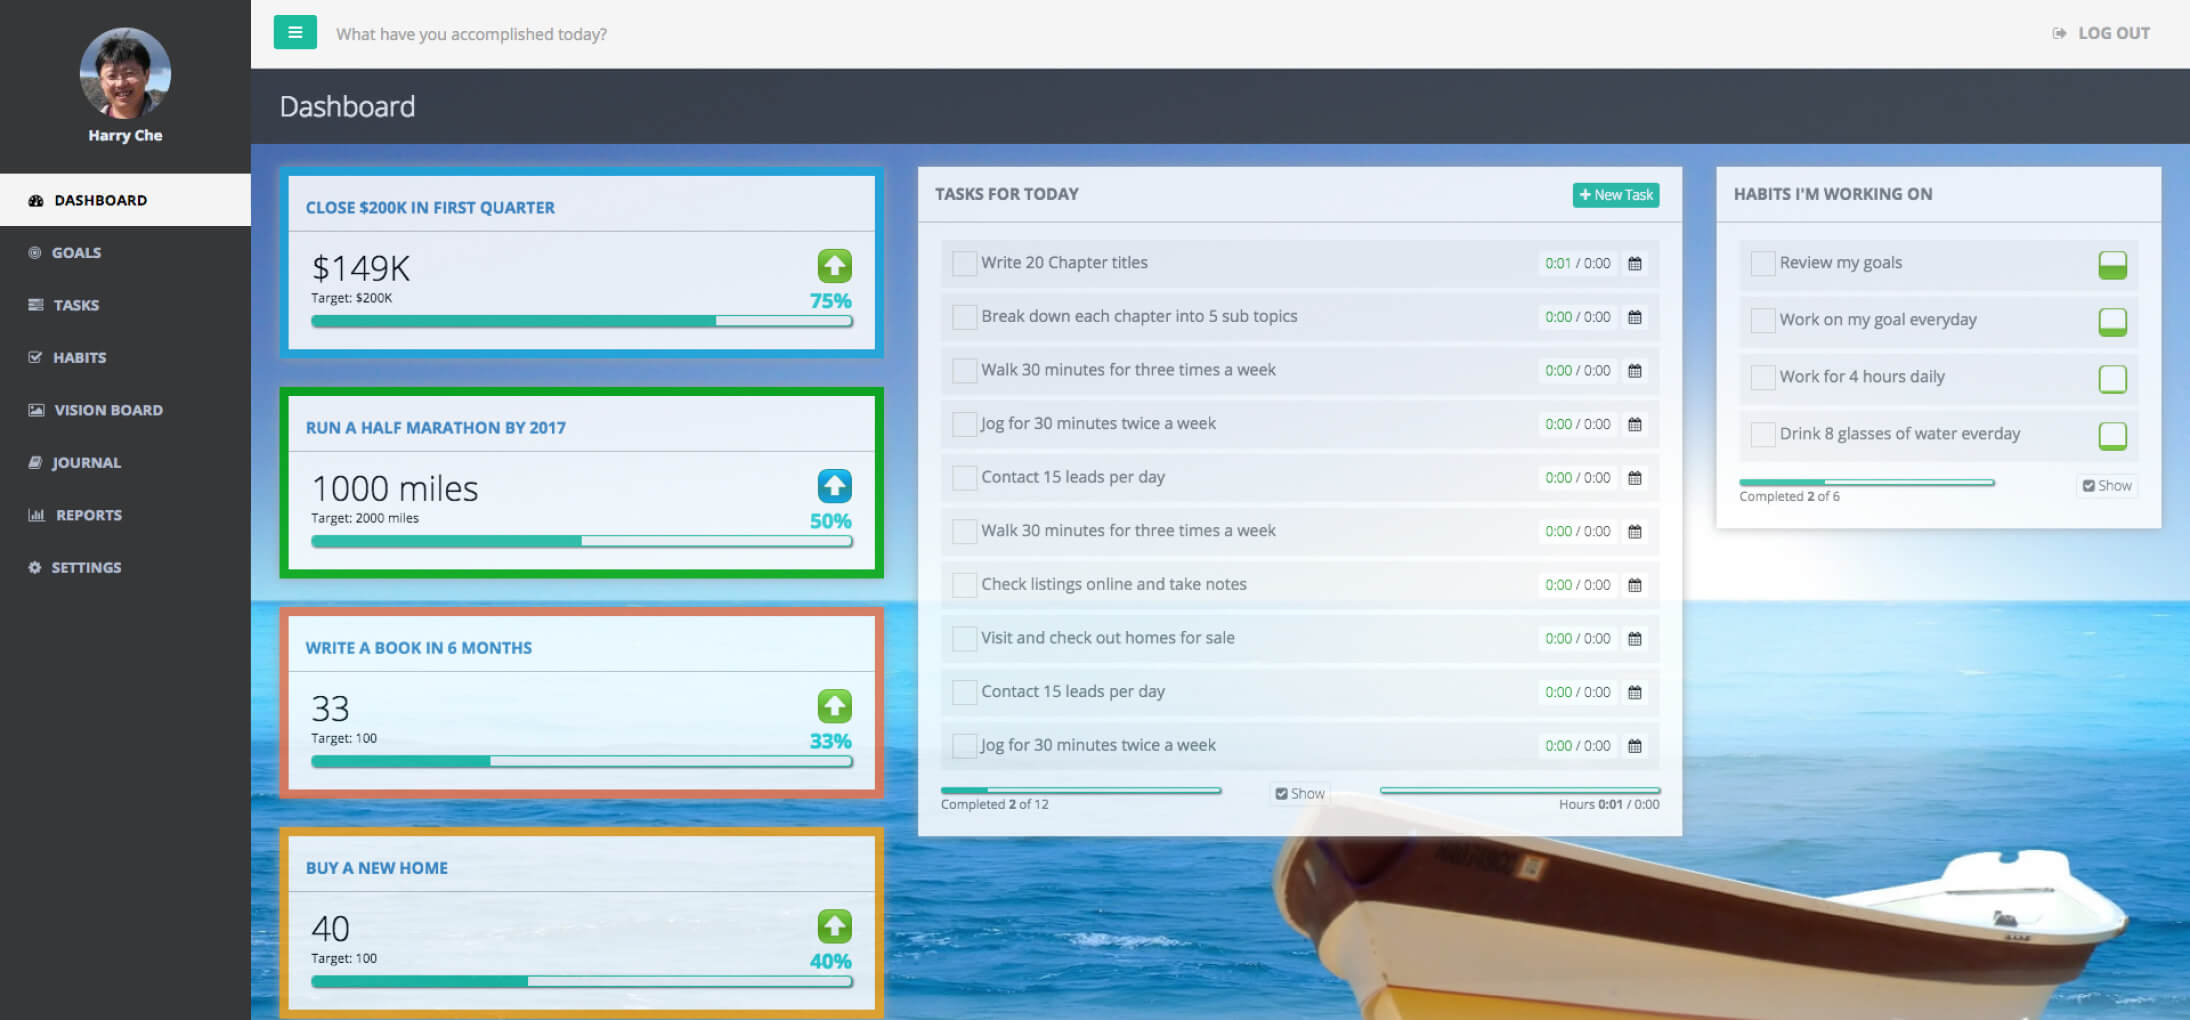Open Reports in sidebar
Viewport: 2190px width, 1020px height.
[125, 515]
